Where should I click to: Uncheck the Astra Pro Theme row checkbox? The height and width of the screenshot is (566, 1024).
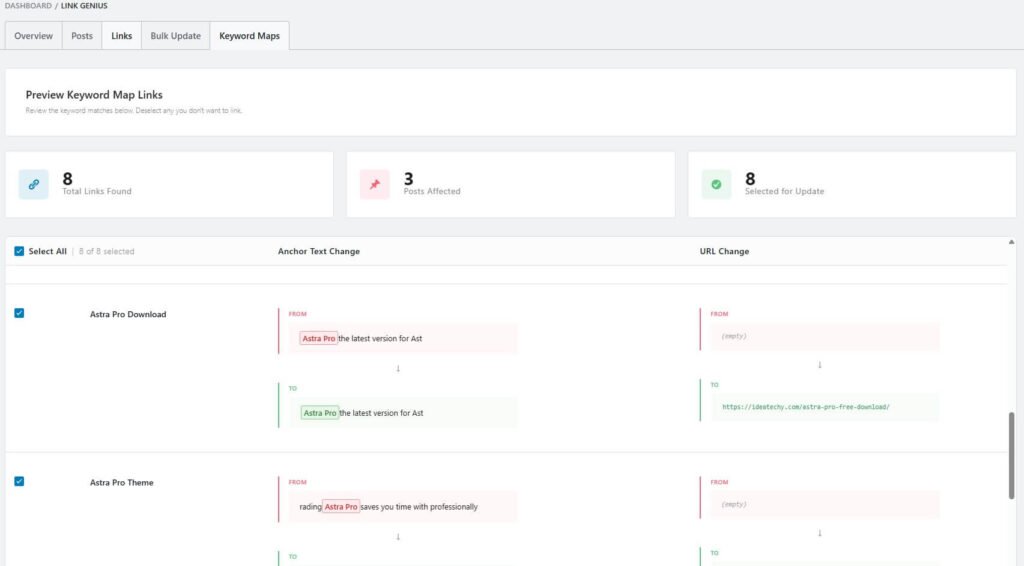19,481
